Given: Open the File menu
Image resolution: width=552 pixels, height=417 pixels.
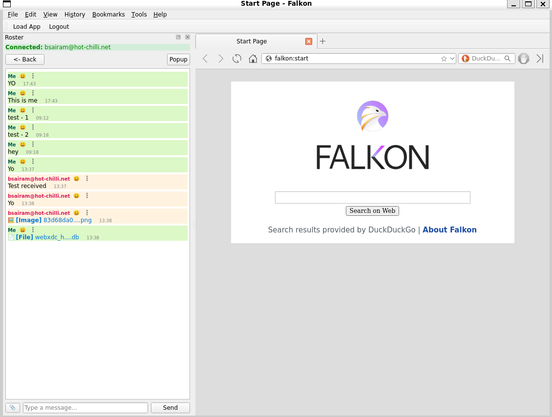Looking at the screenshot, I should pos(13,14).
